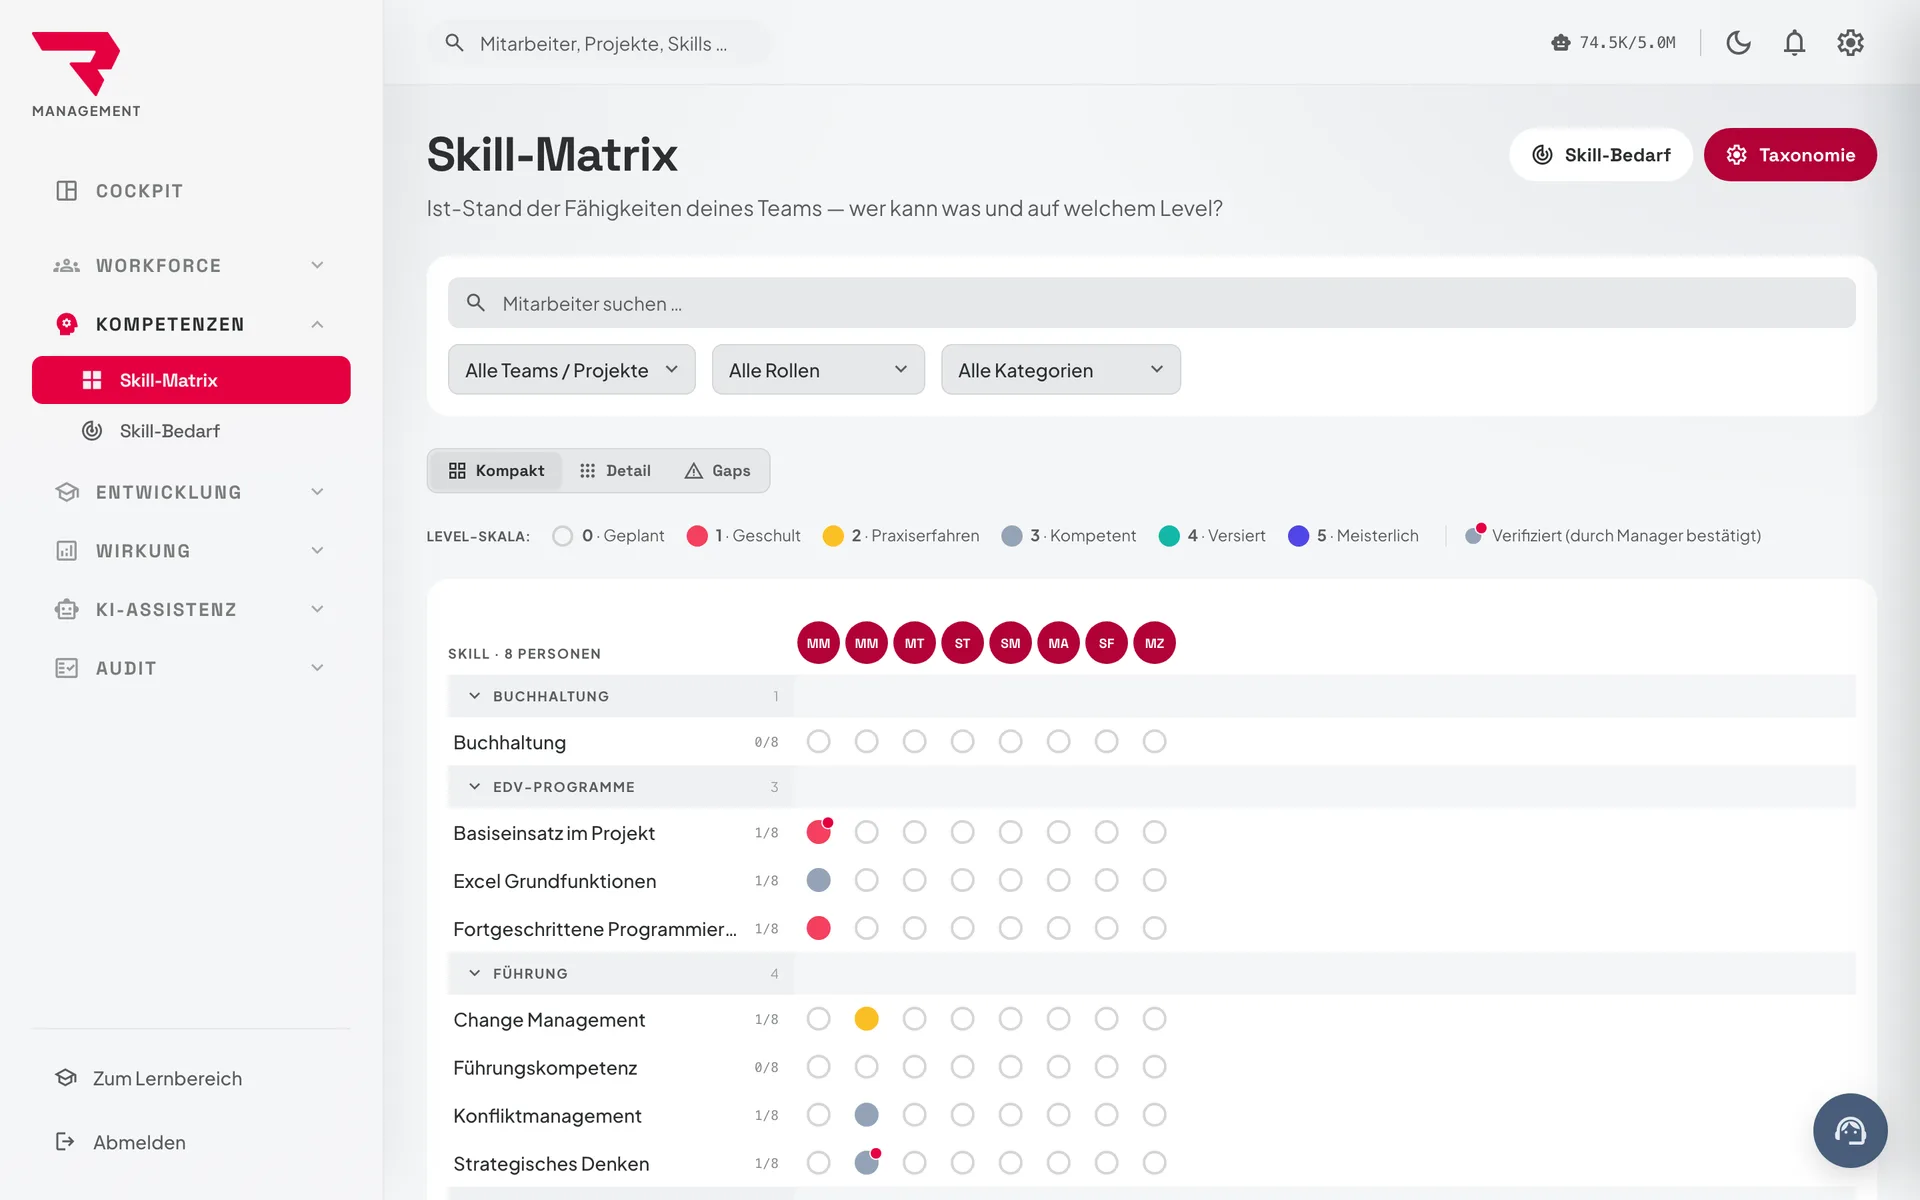Screen dimensions: 1920x1200
Task: Collapse the EDV-Programme category
Action: click(474, 787)
